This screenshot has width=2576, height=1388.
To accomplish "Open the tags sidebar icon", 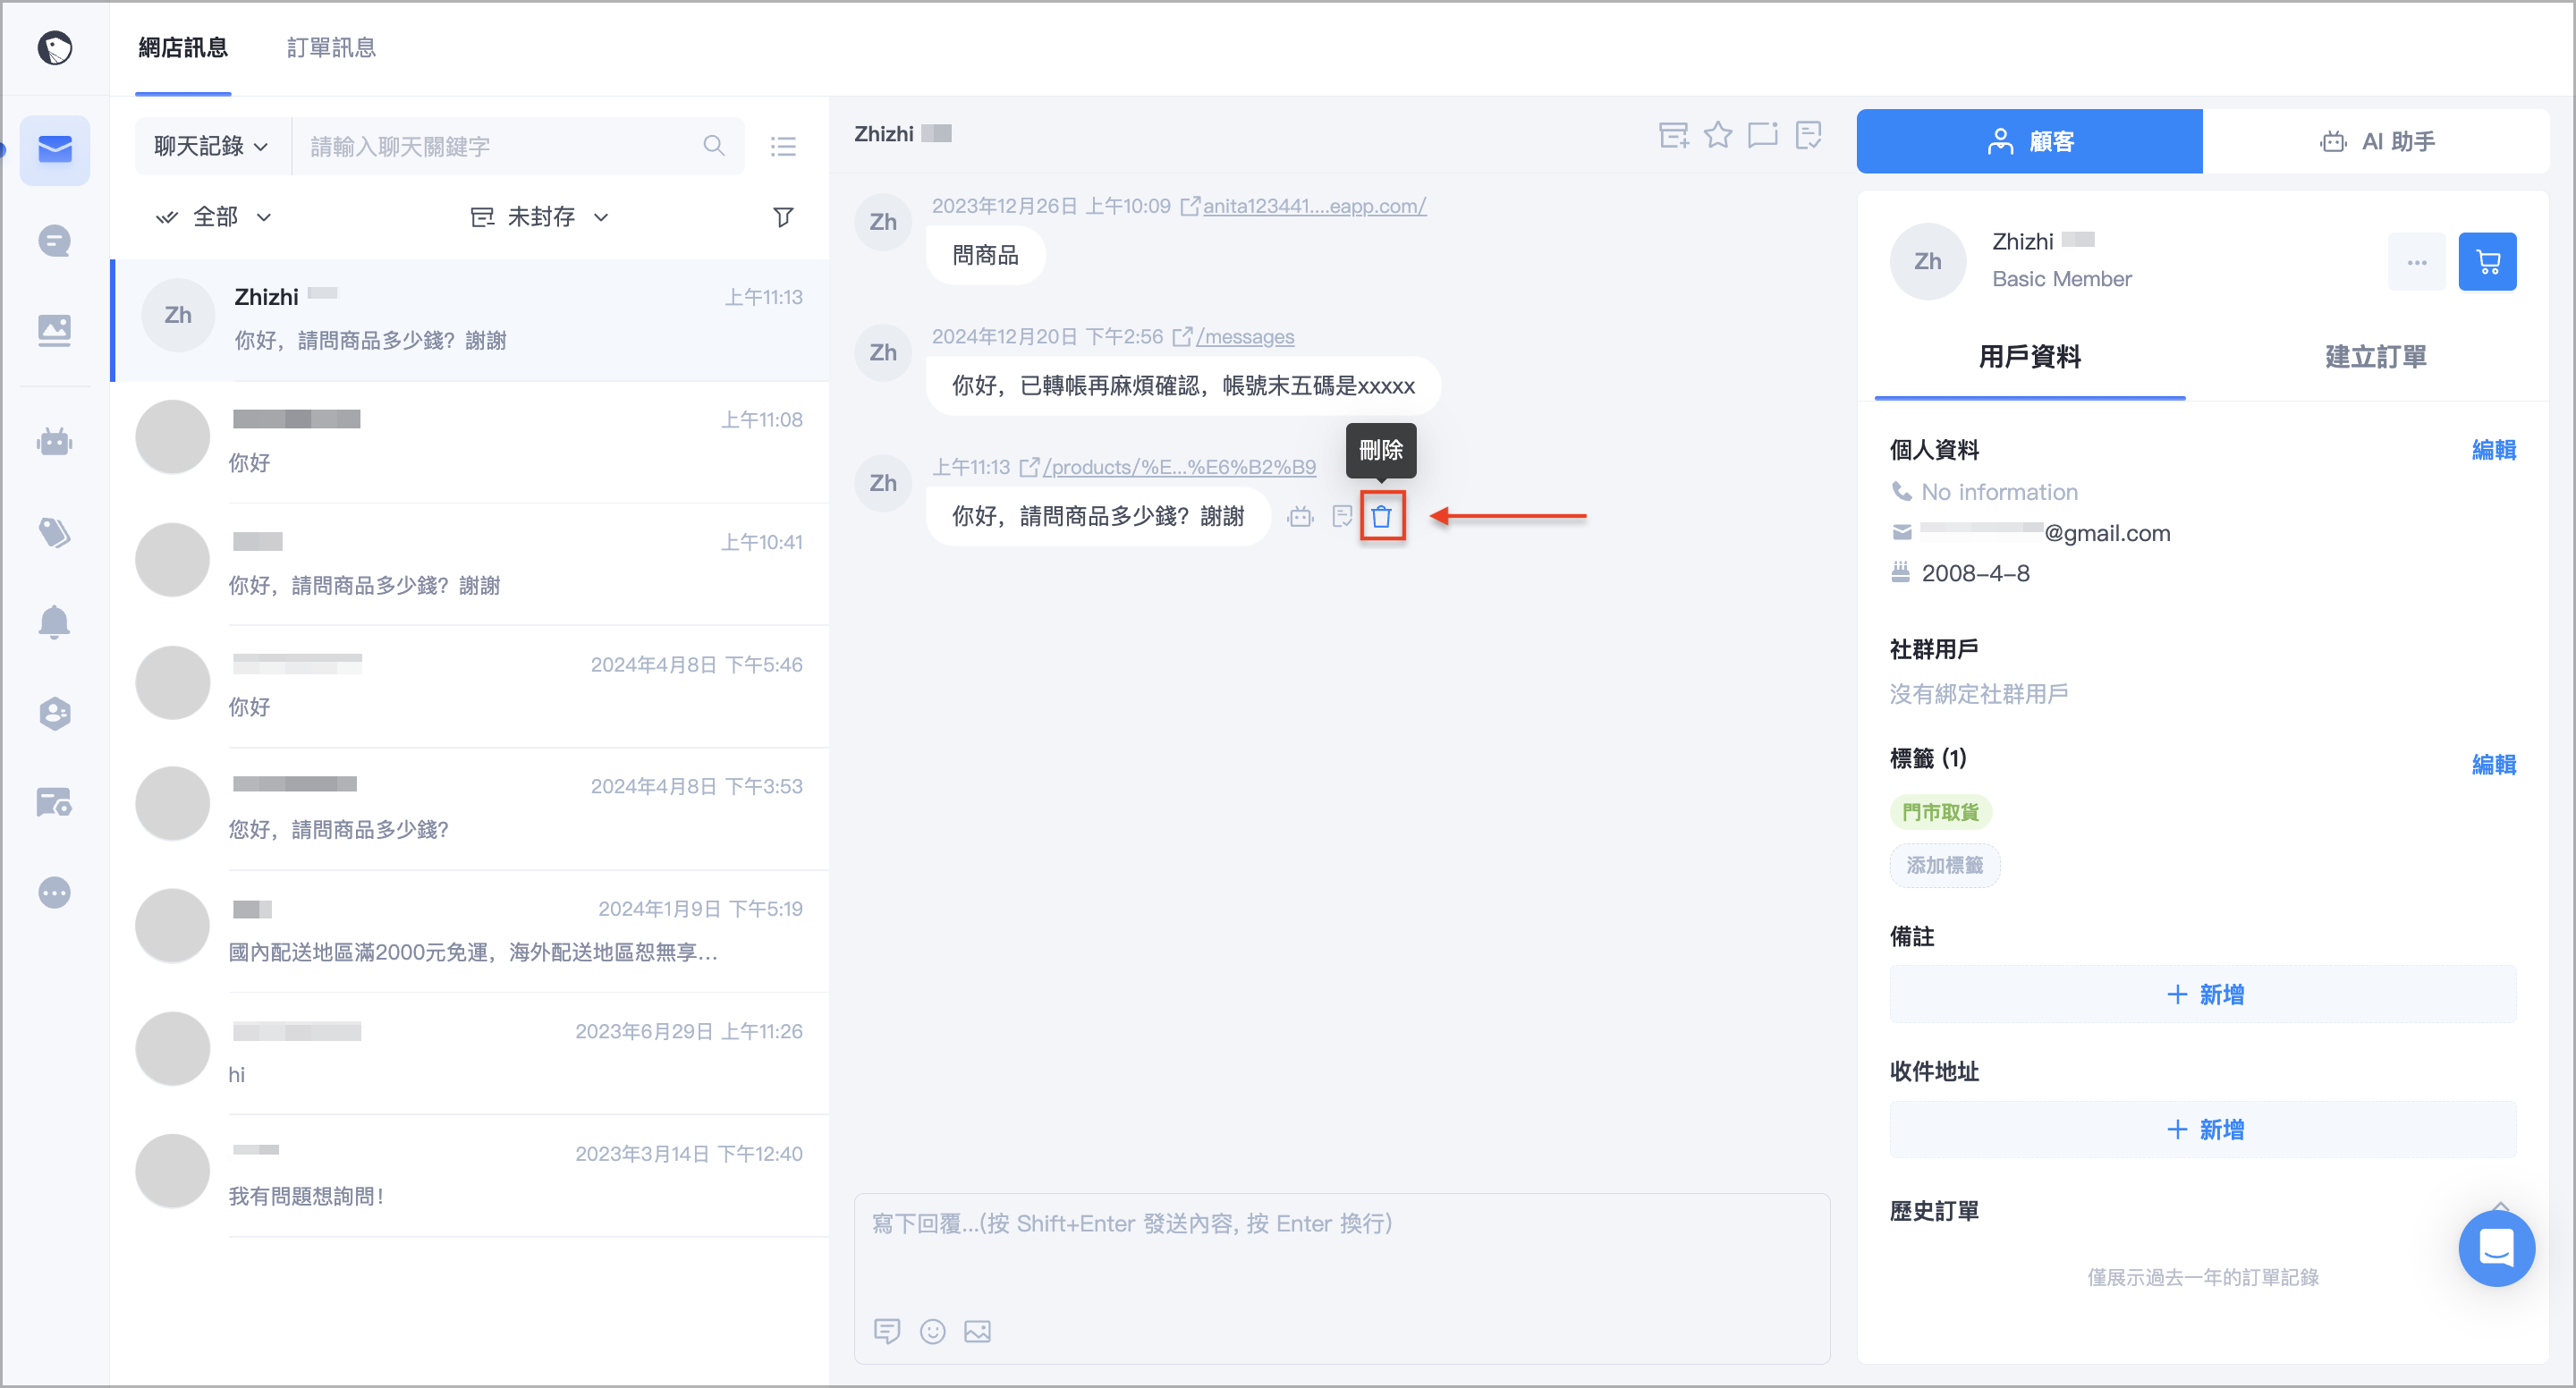I will point(54,531).
